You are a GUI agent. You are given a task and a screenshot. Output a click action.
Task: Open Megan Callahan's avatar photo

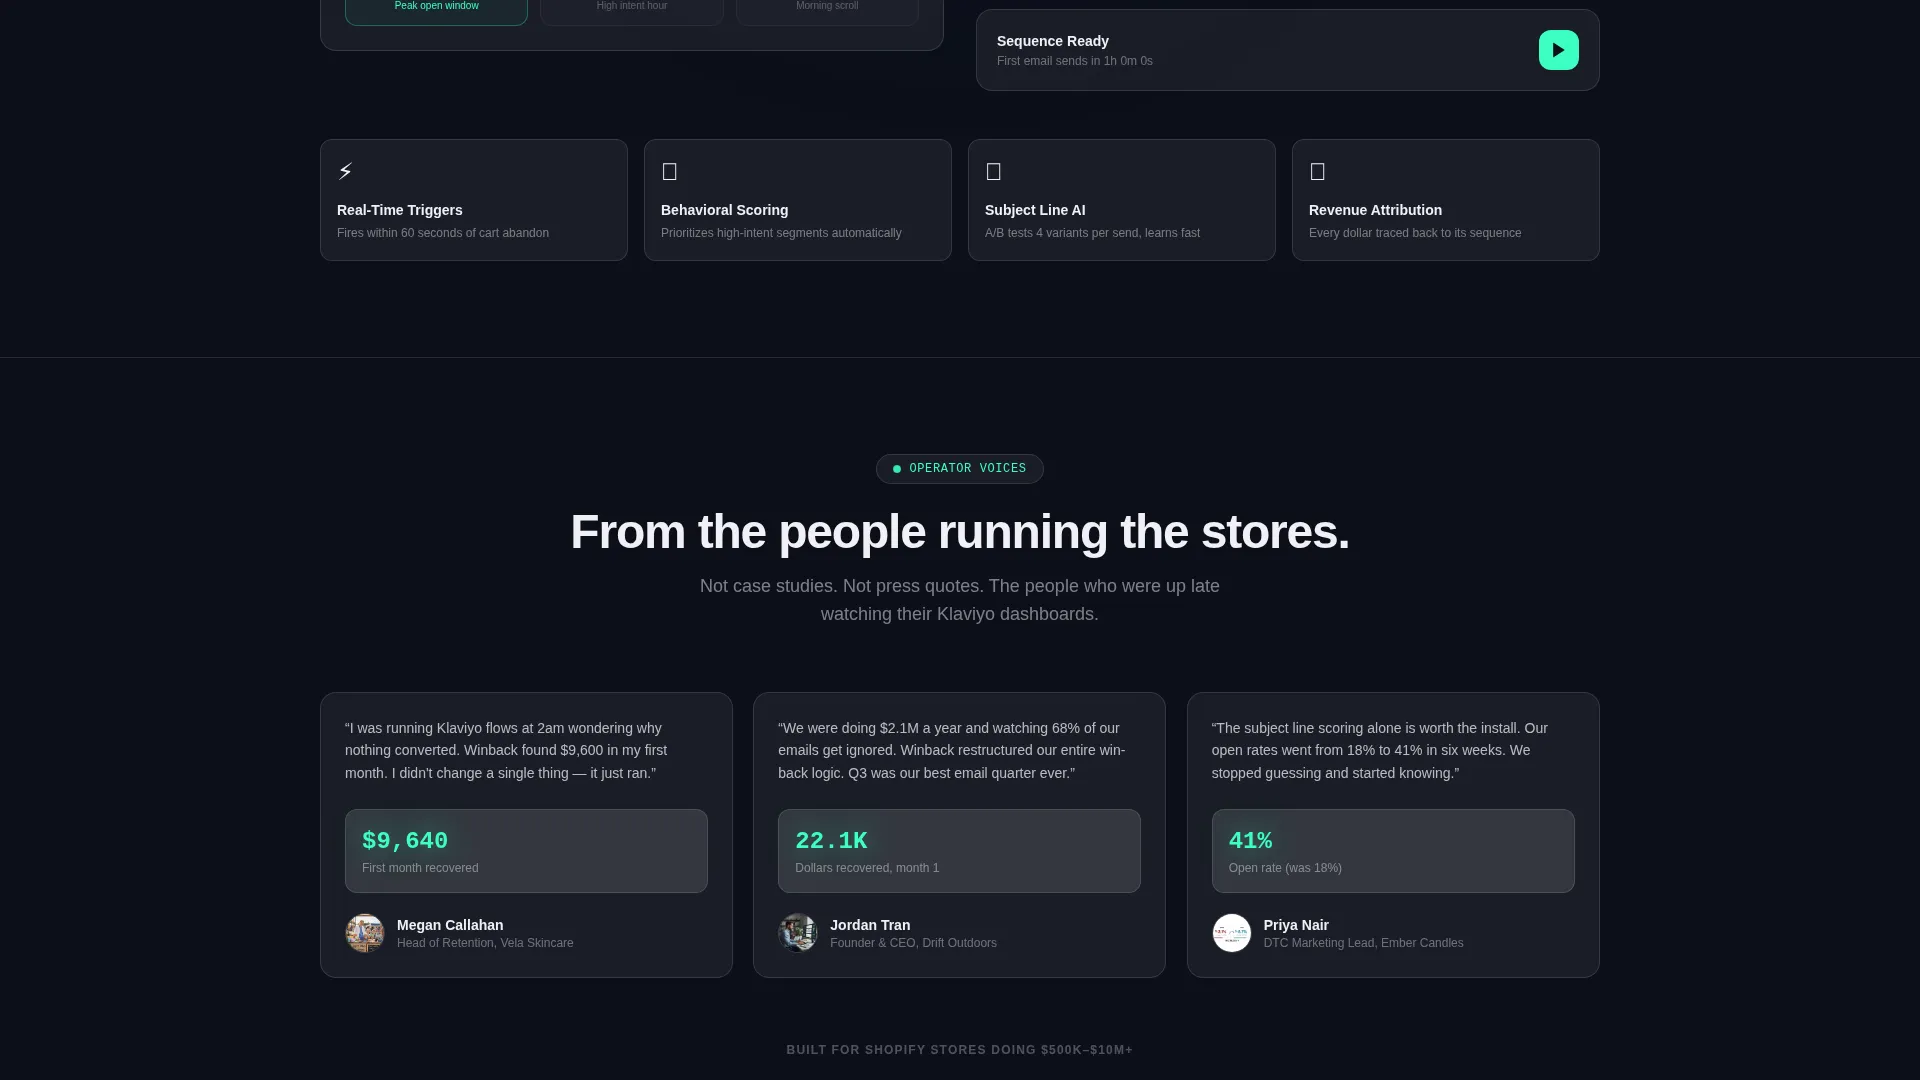click(365, 933)
